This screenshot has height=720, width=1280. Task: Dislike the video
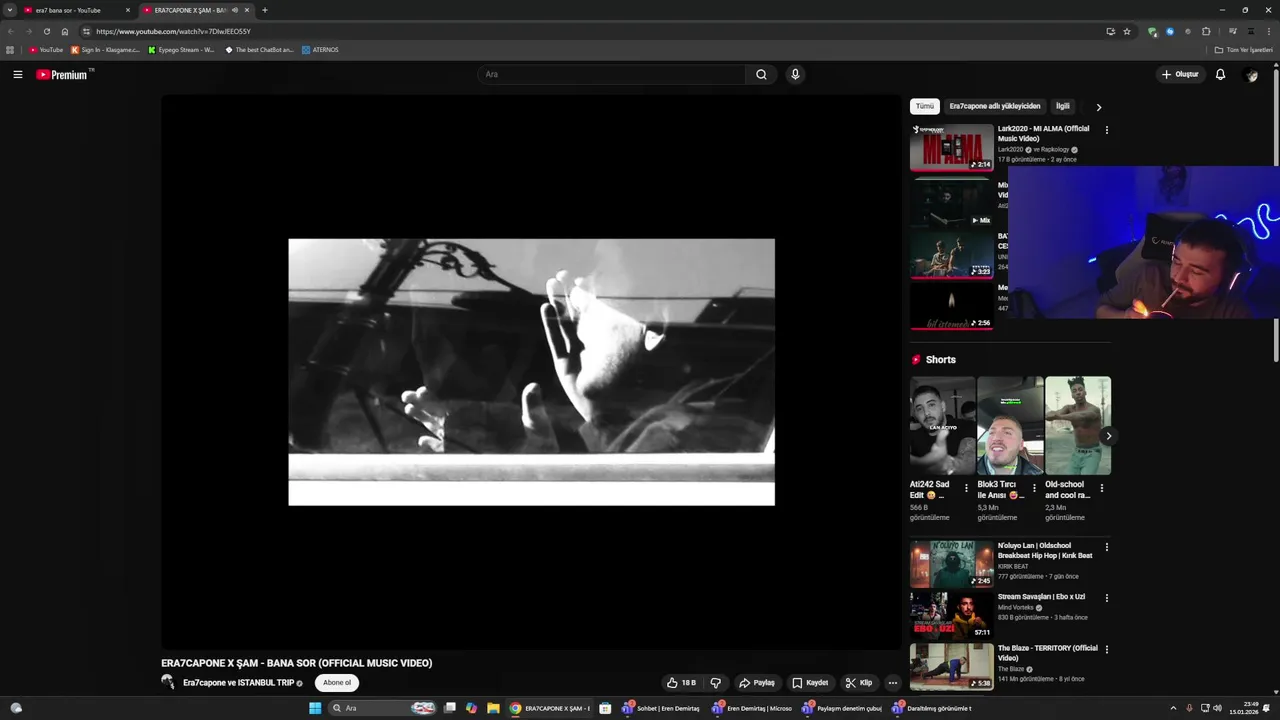pyautogui.click(x=715, y=683)
